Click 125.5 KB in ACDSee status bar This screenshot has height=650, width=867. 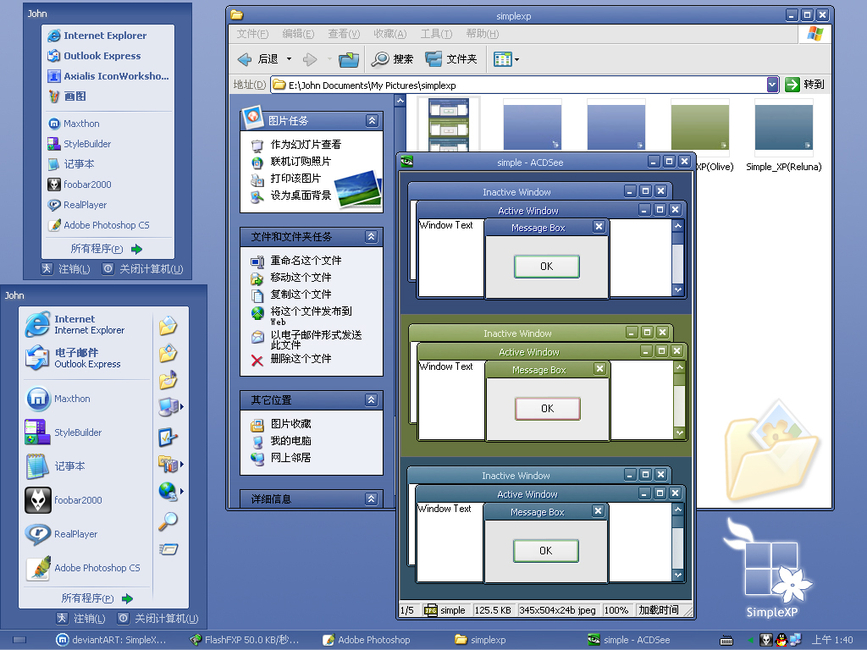click(x=493, y=610)
